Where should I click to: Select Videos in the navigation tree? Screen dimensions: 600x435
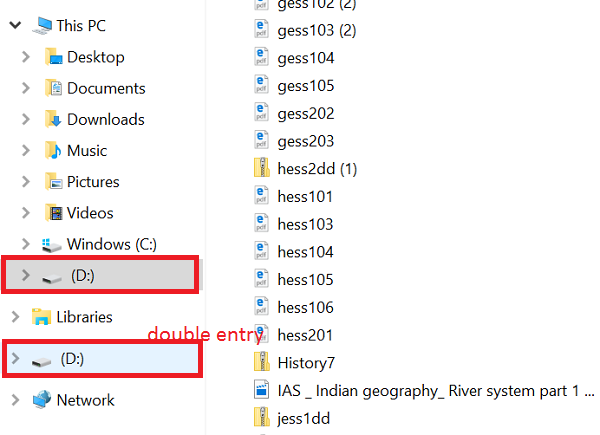[x=90, y=213]
